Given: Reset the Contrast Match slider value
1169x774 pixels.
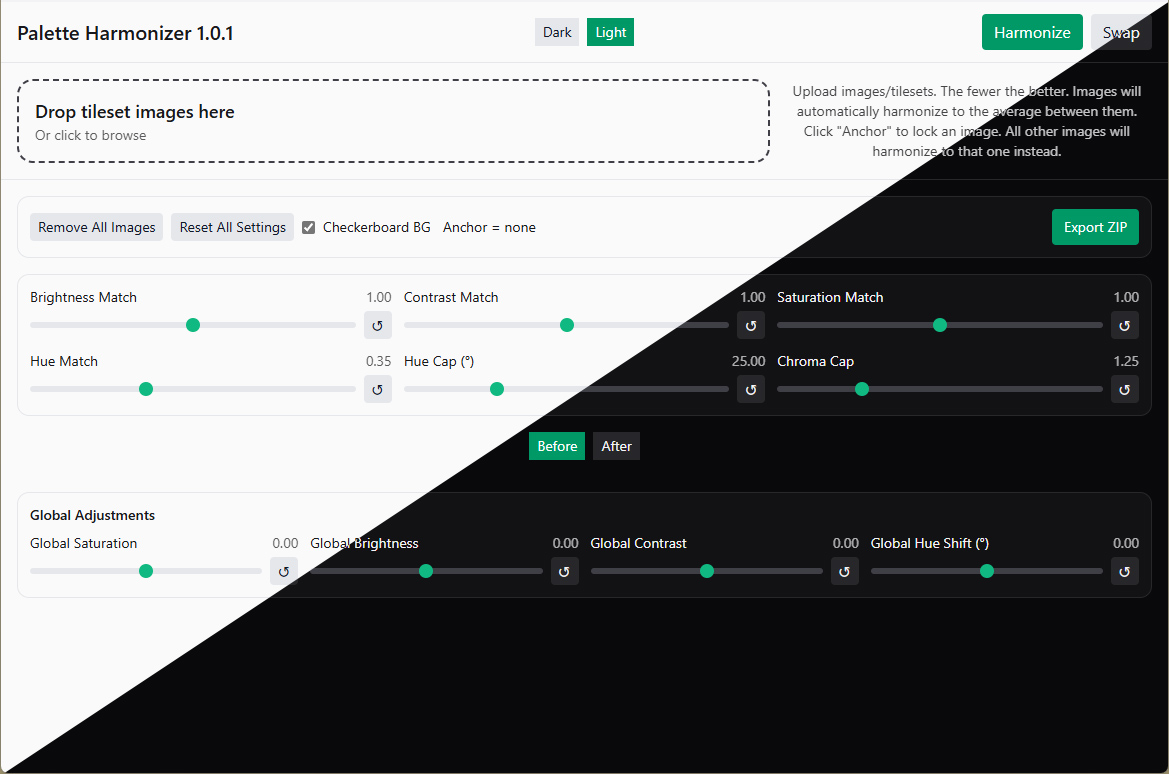Looking at the screenshot, I should click(751, 325).
